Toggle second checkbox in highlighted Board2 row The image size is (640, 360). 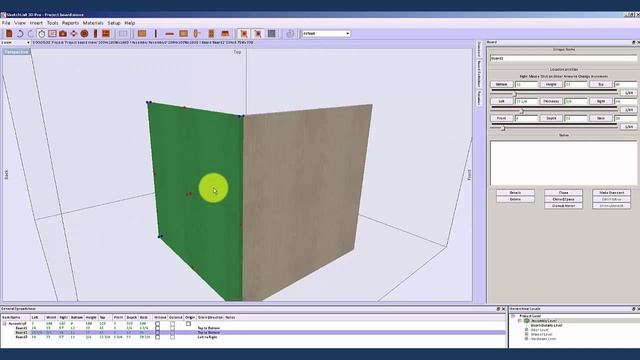[172, 333]
